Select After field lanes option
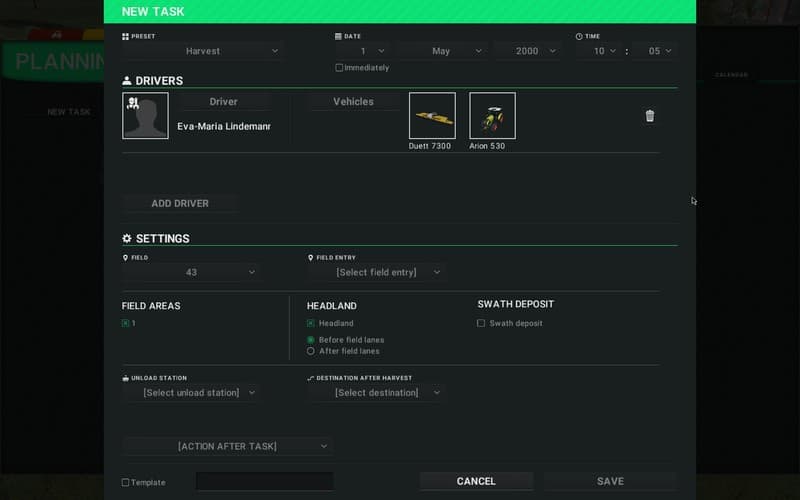Viewport: 800px width, 500px height. pyautogui.click(x=311, y=351)
